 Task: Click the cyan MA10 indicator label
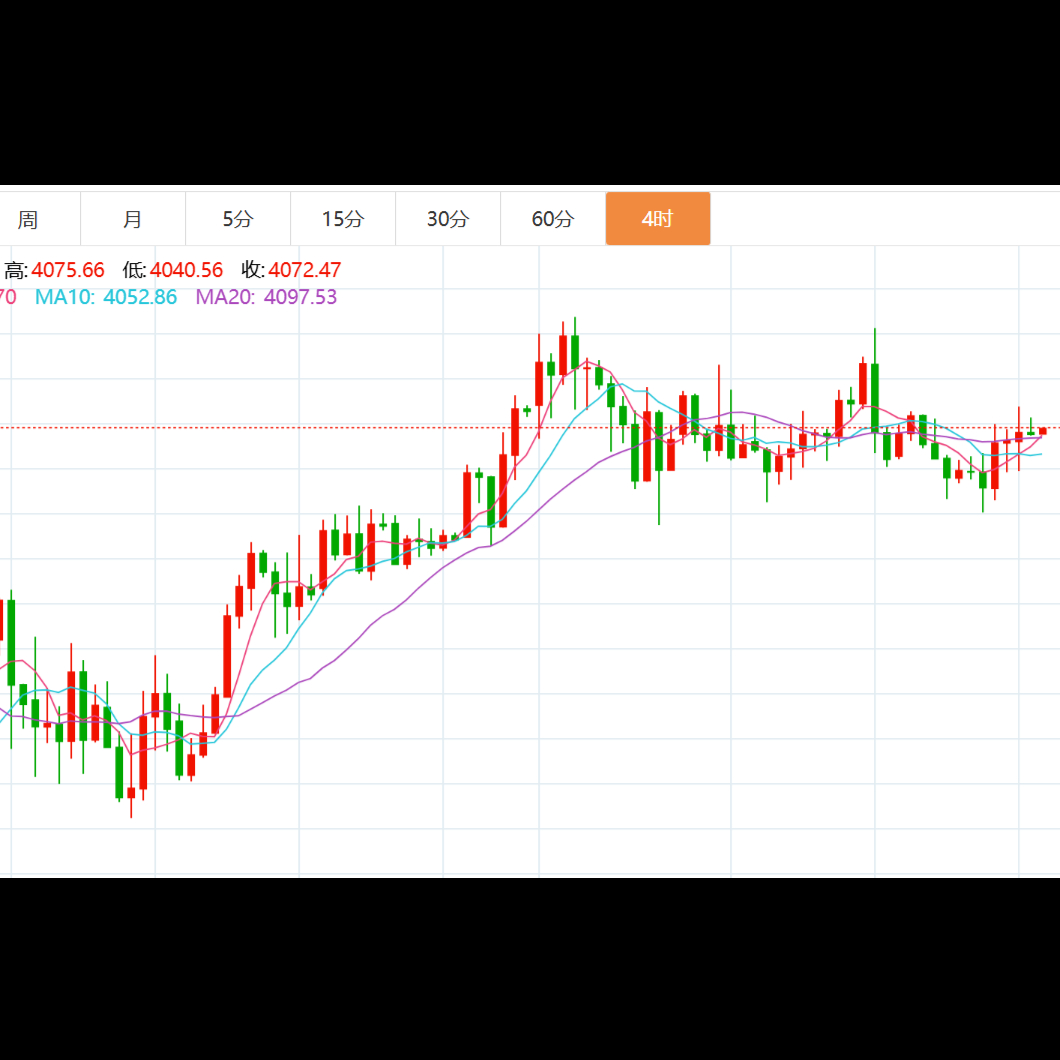66,297
